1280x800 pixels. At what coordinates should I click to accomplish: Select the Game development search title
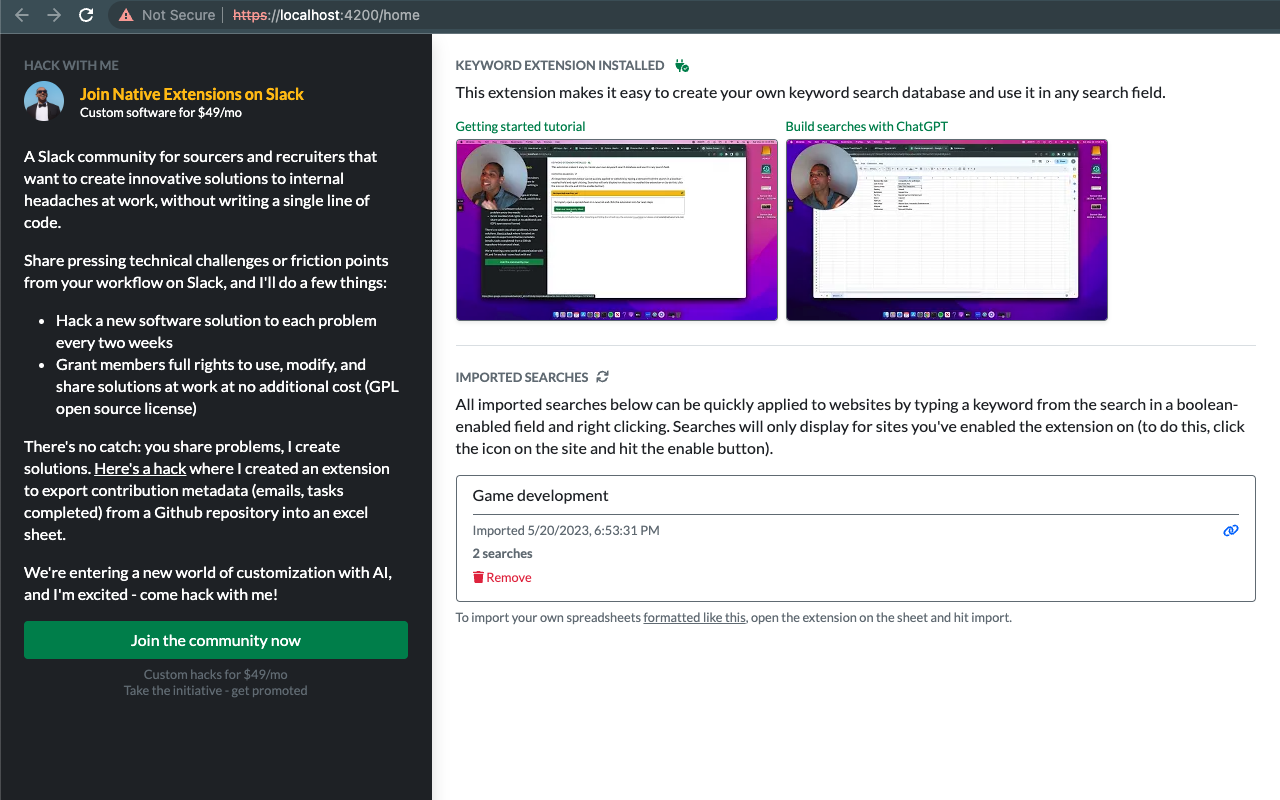(x=540, y=495)
